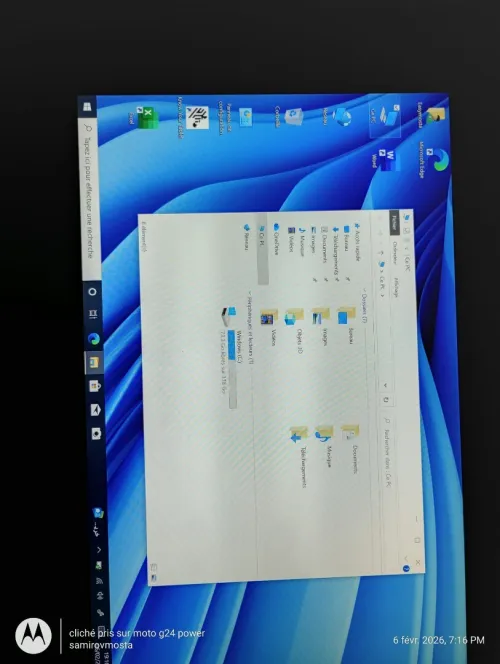Viewport: 500px width, 664px height.
Task: Open the user folder icon above Edge
Action: (x=433, y=115)
